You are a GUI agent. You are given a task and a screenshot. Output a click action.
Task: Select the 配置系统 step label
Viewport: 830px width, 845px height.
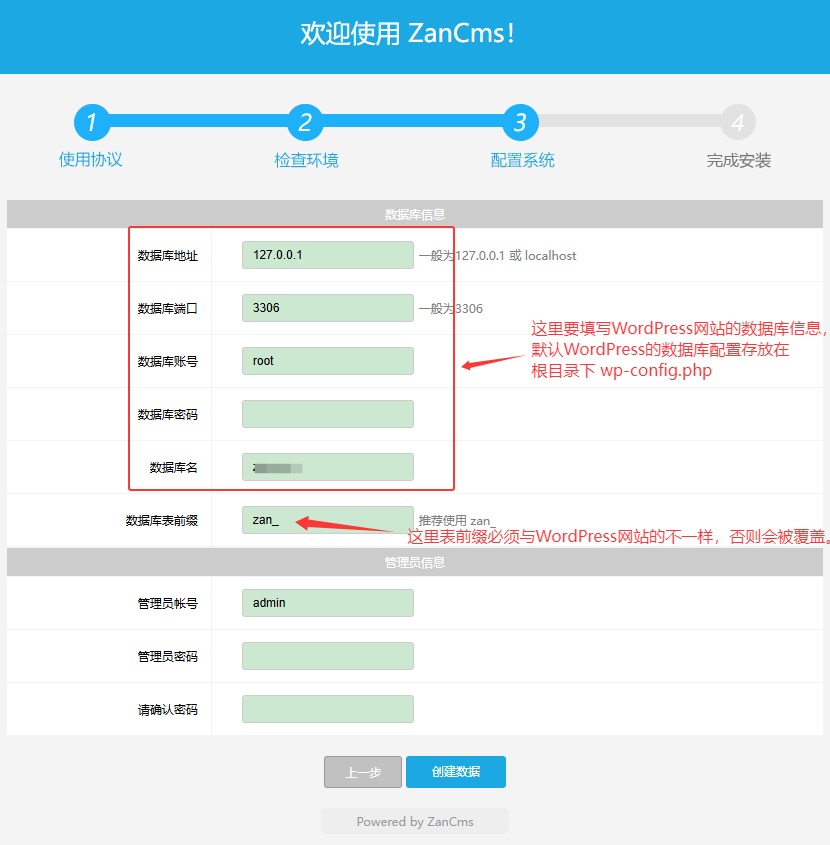coord(522,160)
